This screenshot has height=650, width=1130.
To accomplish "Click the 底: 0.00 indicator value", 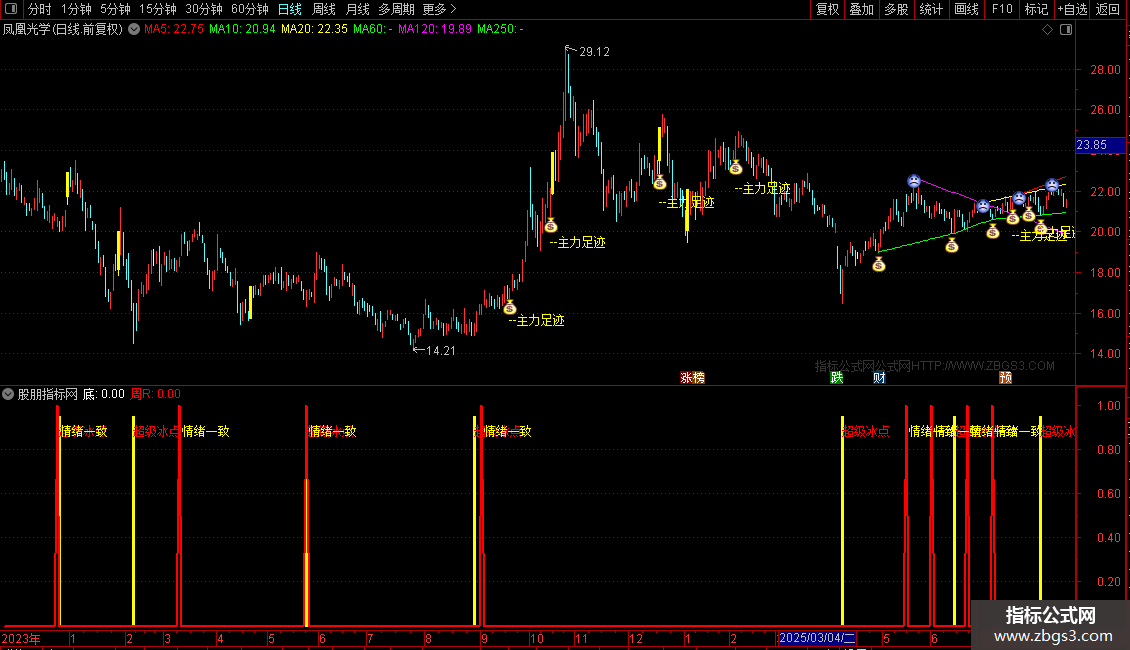I will [x=104, y=394].
